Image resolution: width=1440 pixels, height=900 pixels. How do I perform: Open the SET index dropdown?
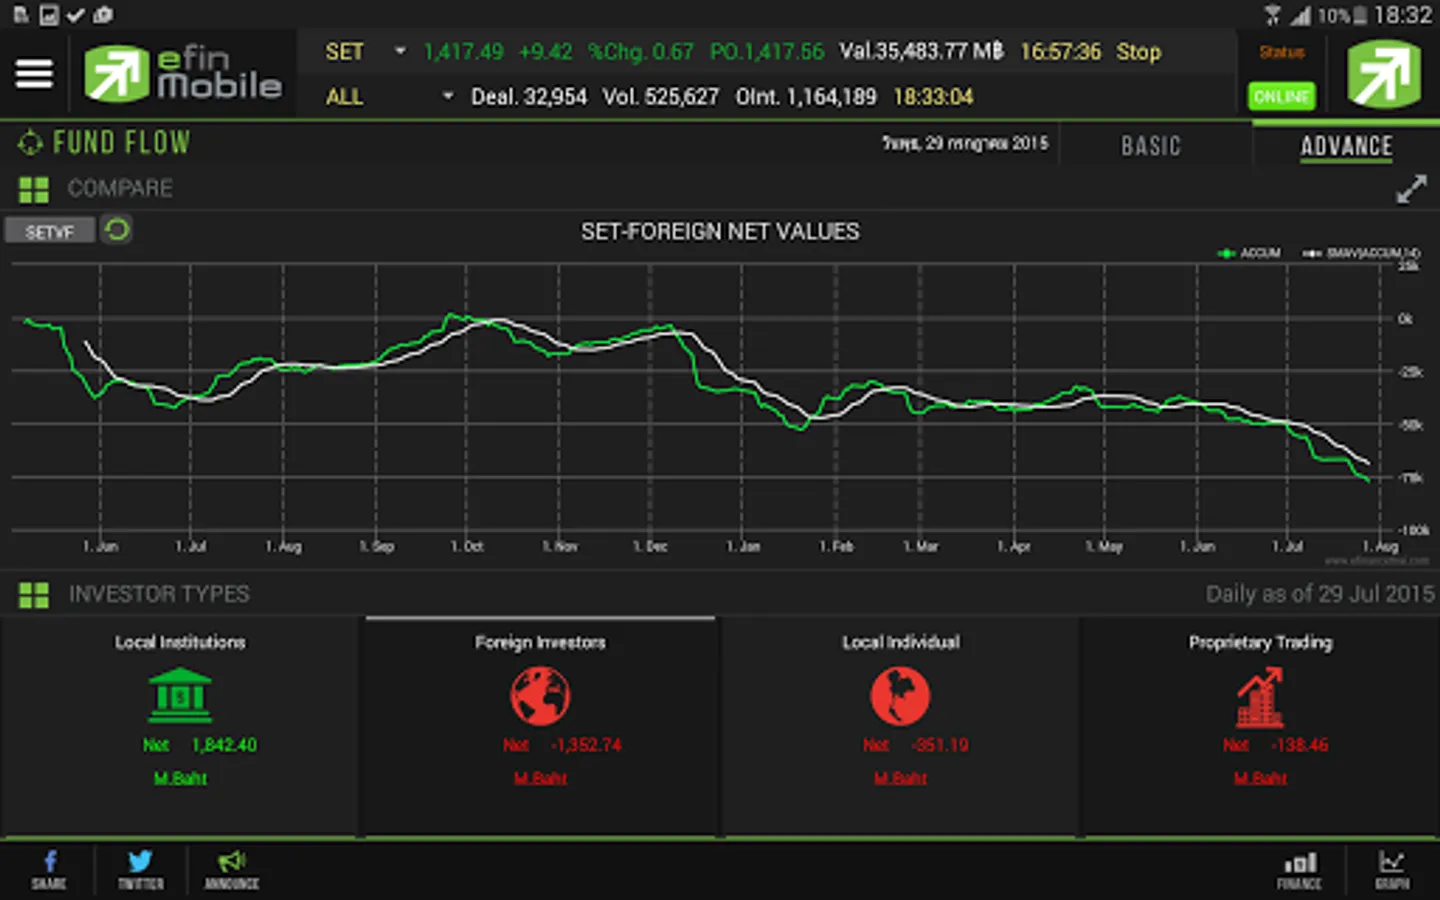365,52
